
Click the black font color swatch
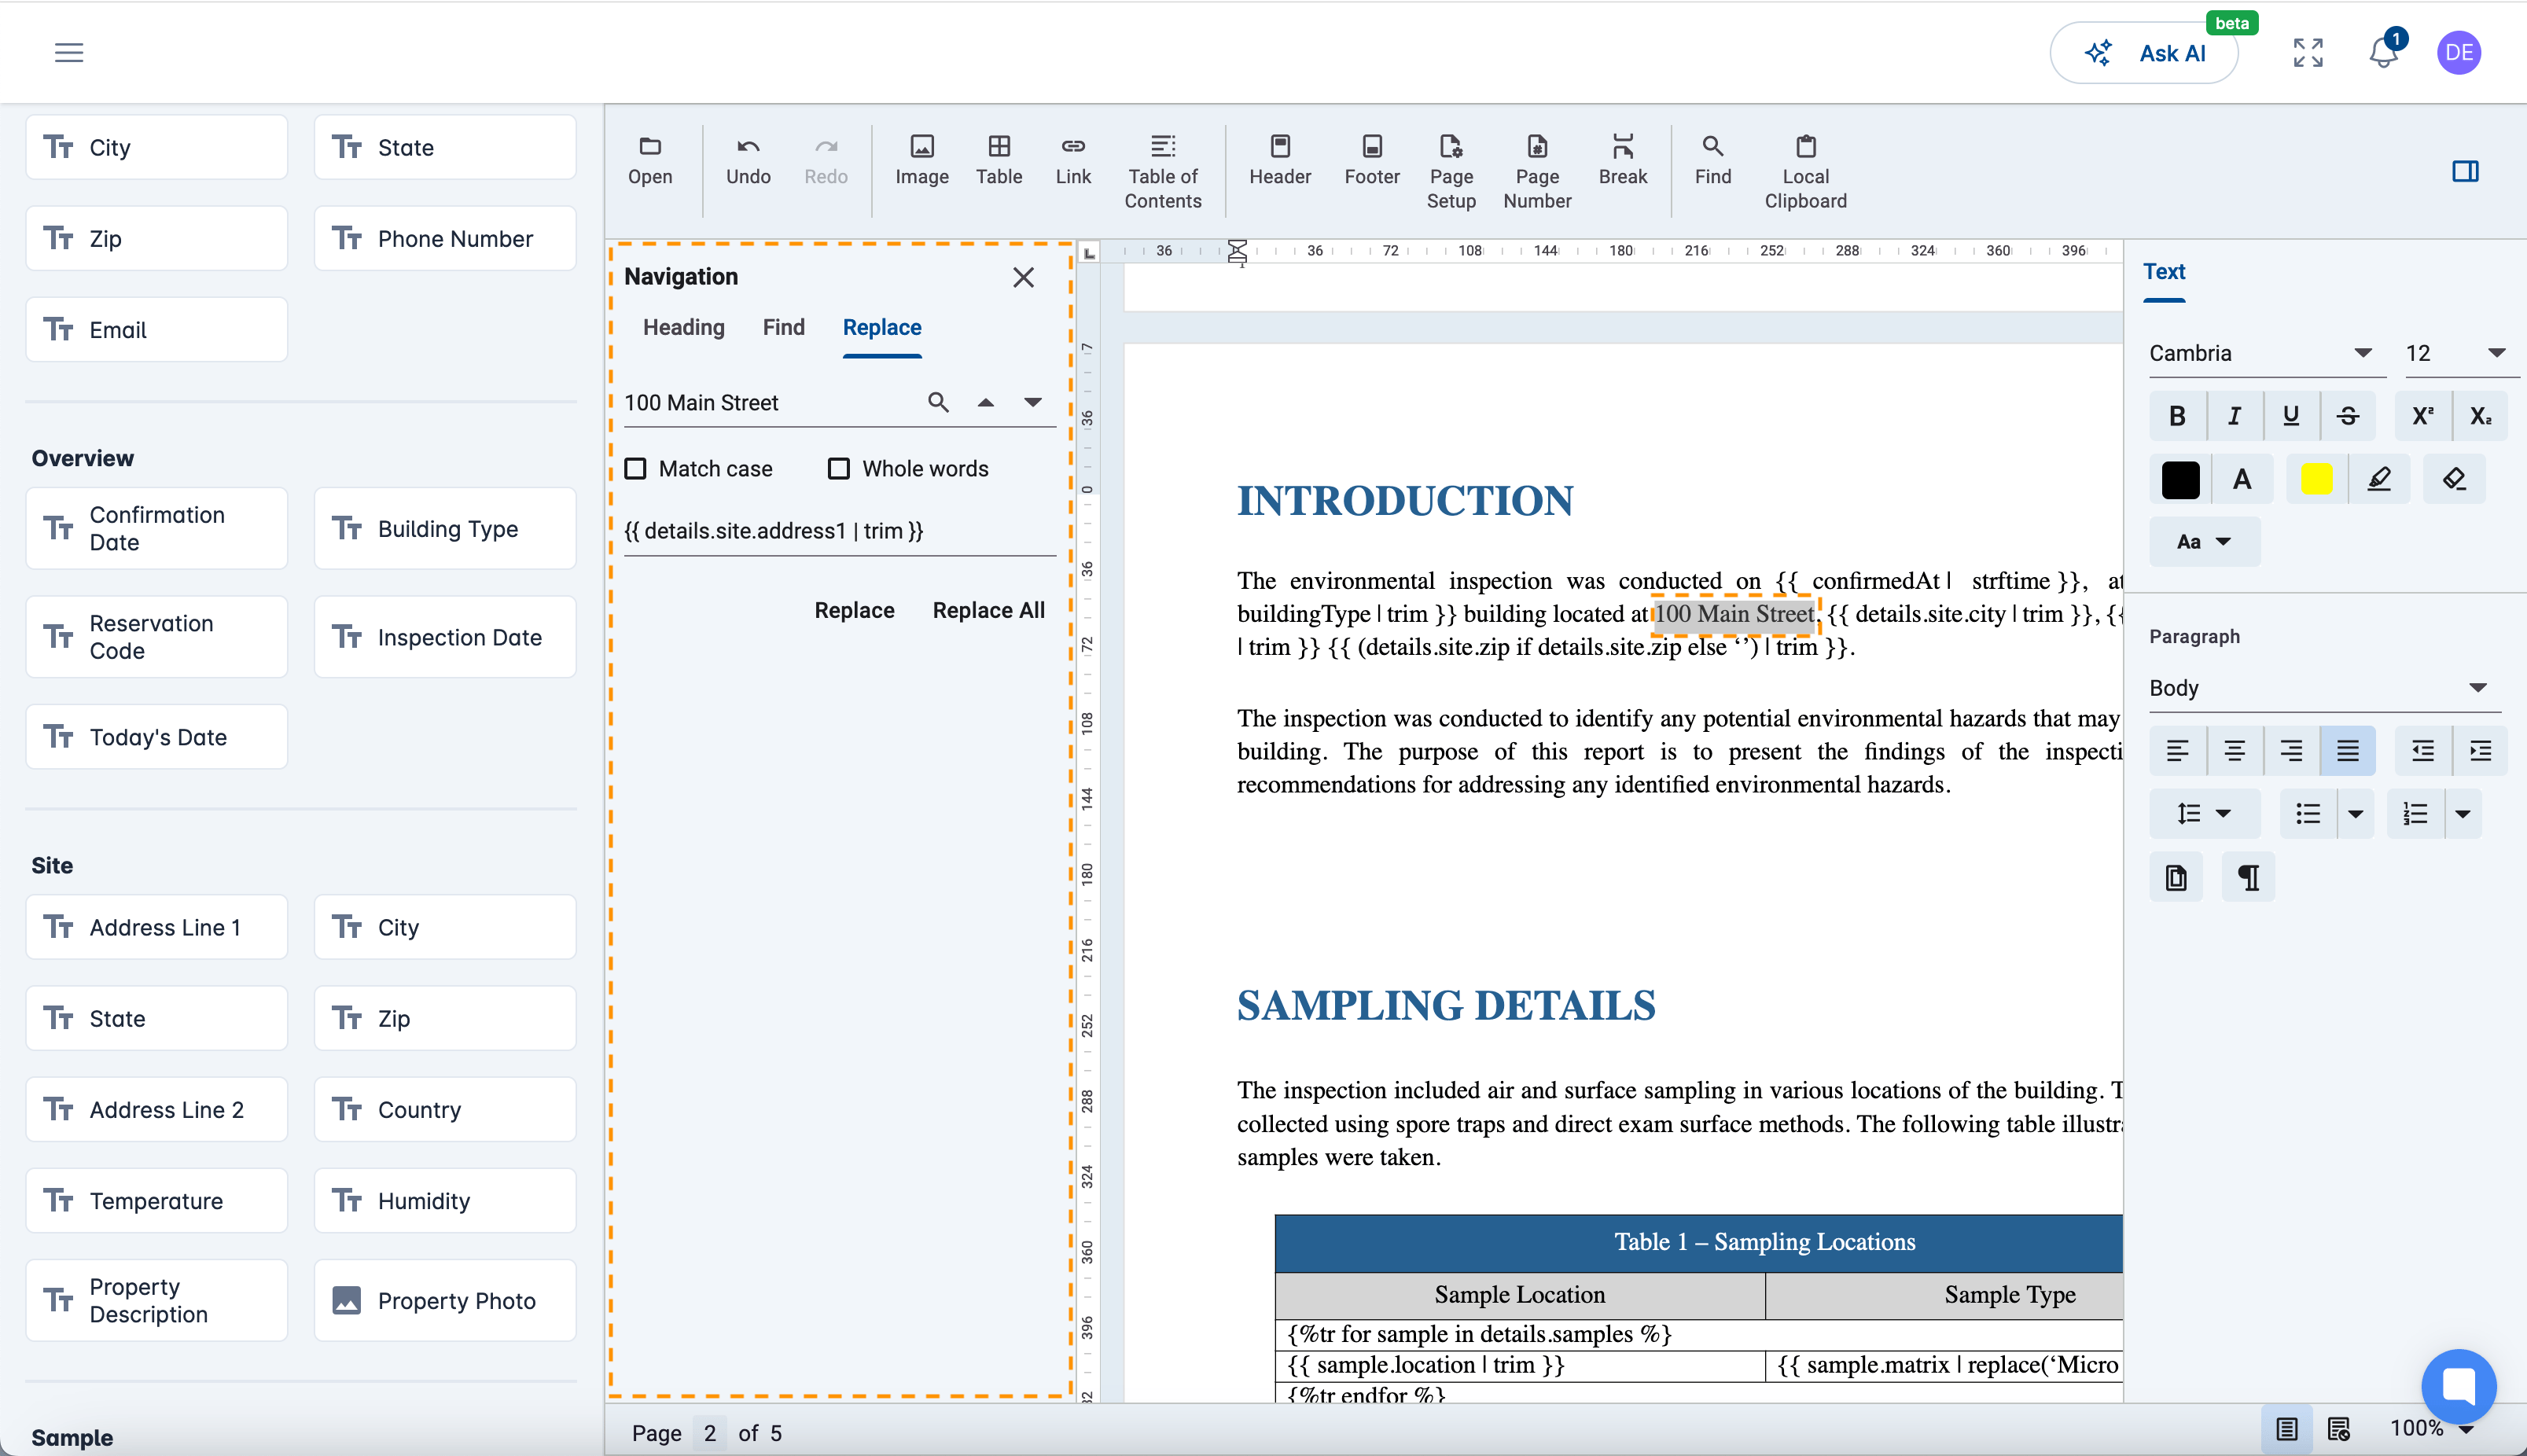pos(2180,480)
